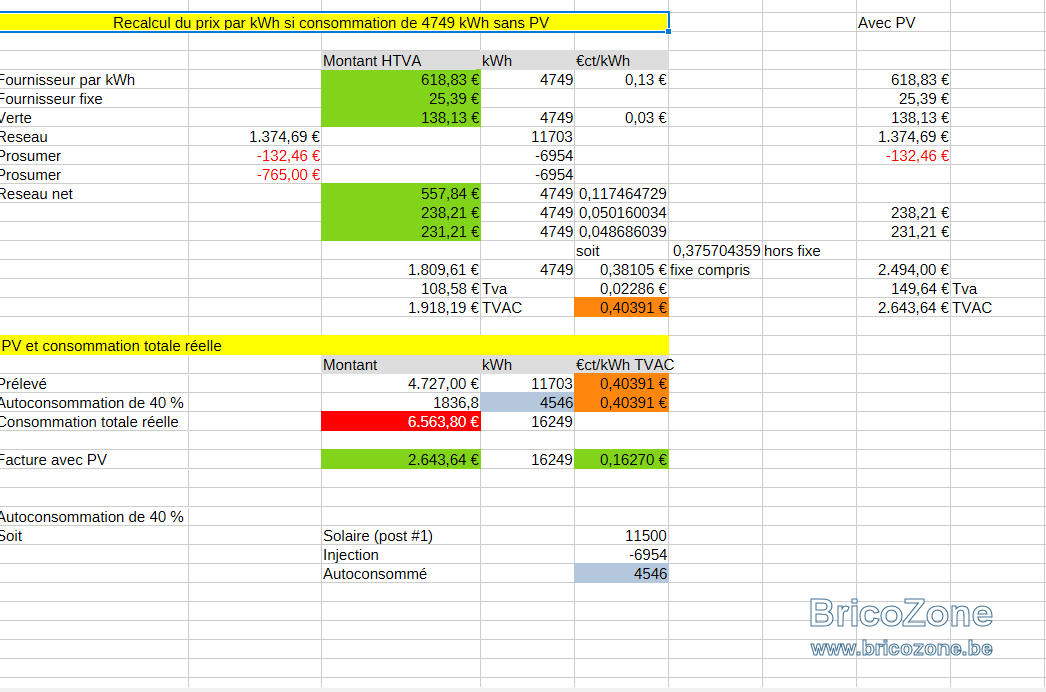The width and height of the screenshot is (1046, 692).
Task: Select the green cell showing 25,39 €
Action: tap(400, 99)
